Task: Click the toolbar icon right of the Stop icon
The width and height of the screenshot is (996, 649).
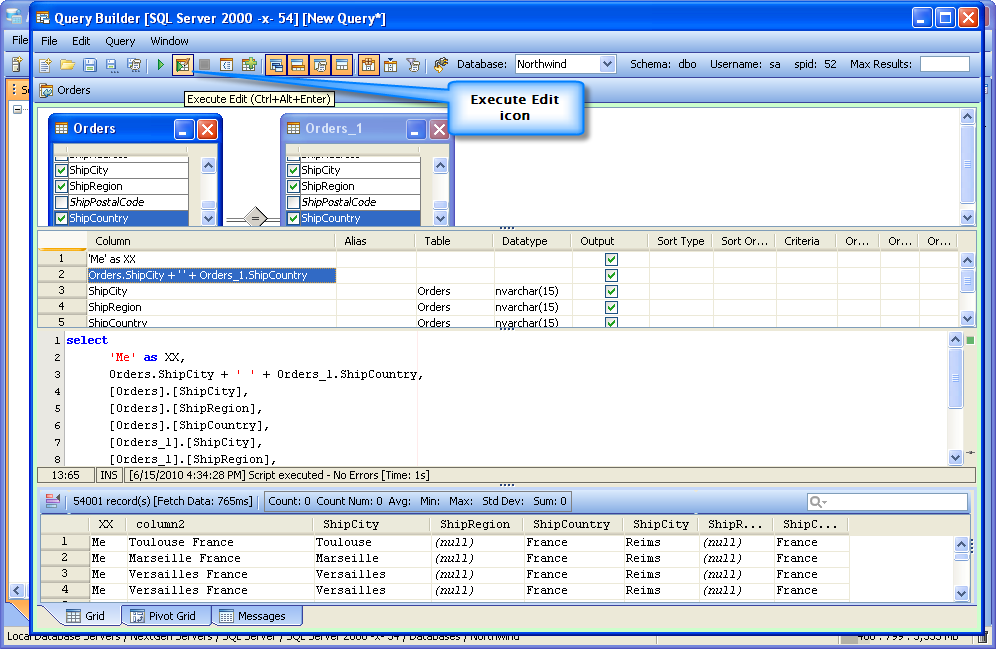Action: 227,65
